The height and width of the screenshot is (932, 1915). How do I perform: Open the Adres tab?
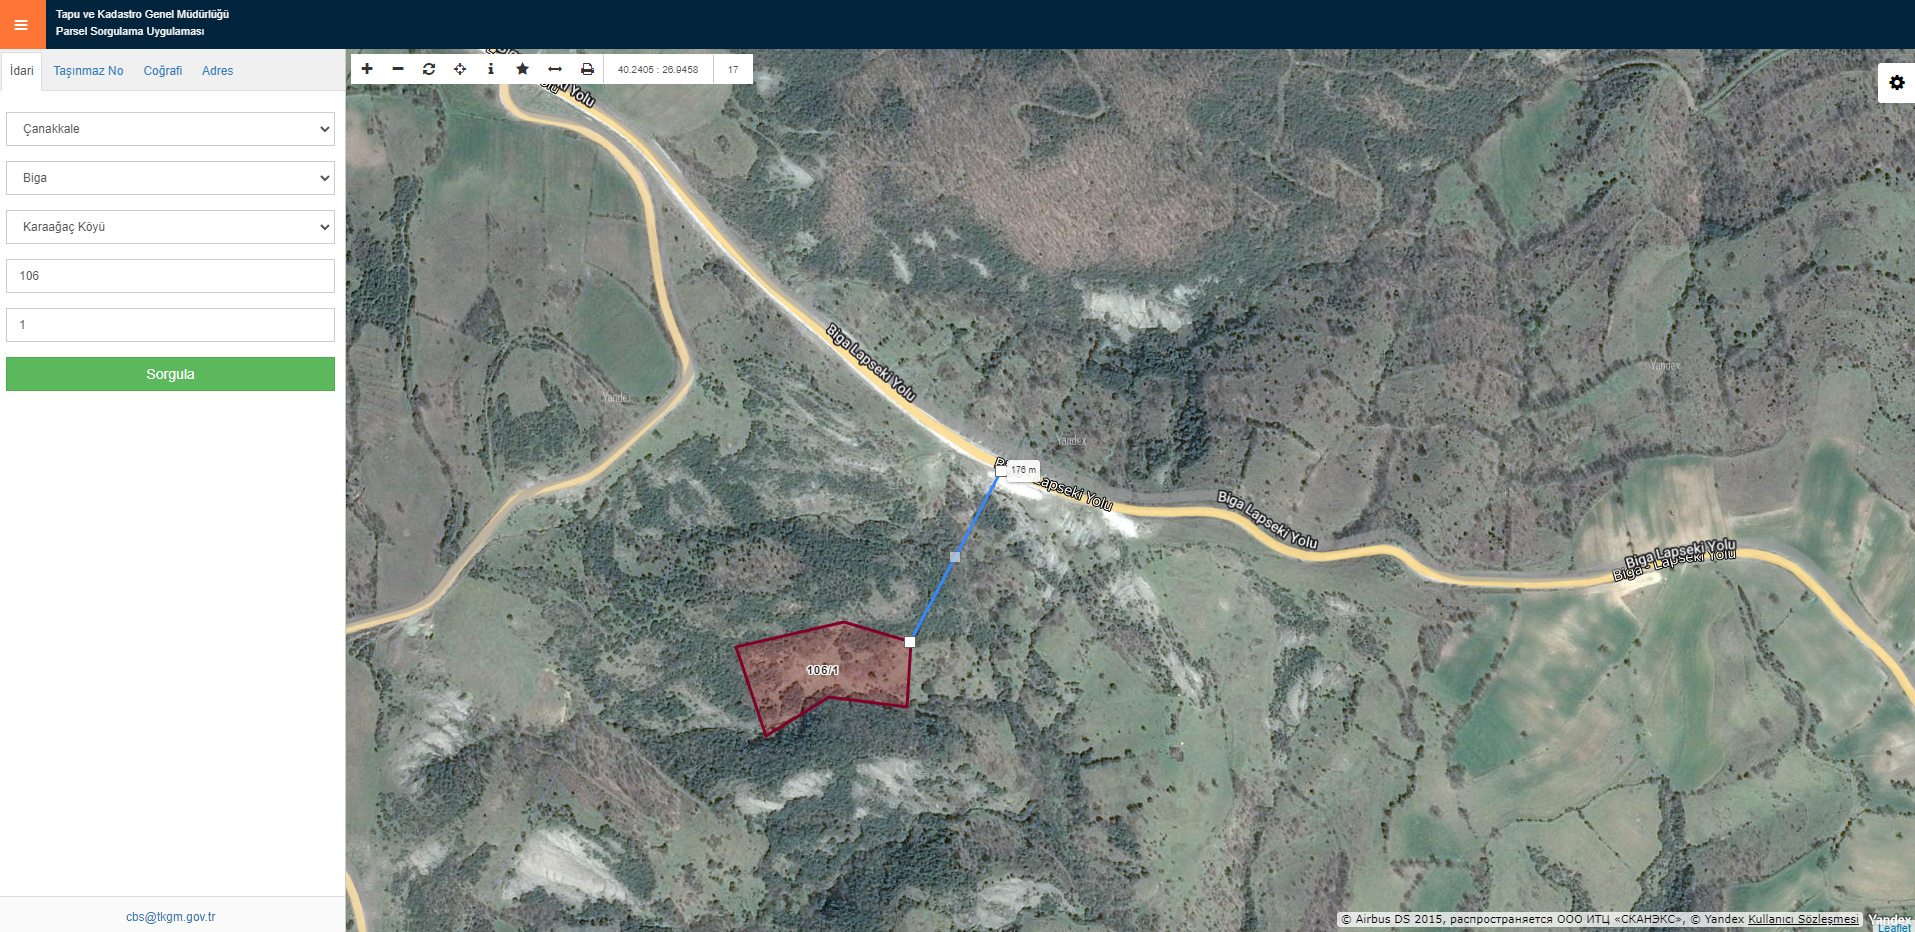coord(217,71)
